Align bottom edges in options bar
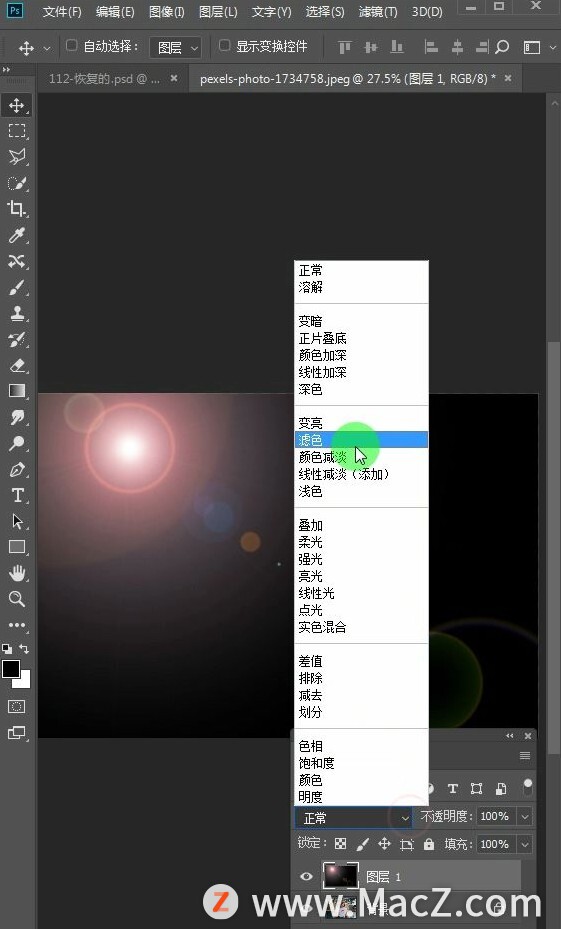561x929 pixels. (x=397, y=47)
